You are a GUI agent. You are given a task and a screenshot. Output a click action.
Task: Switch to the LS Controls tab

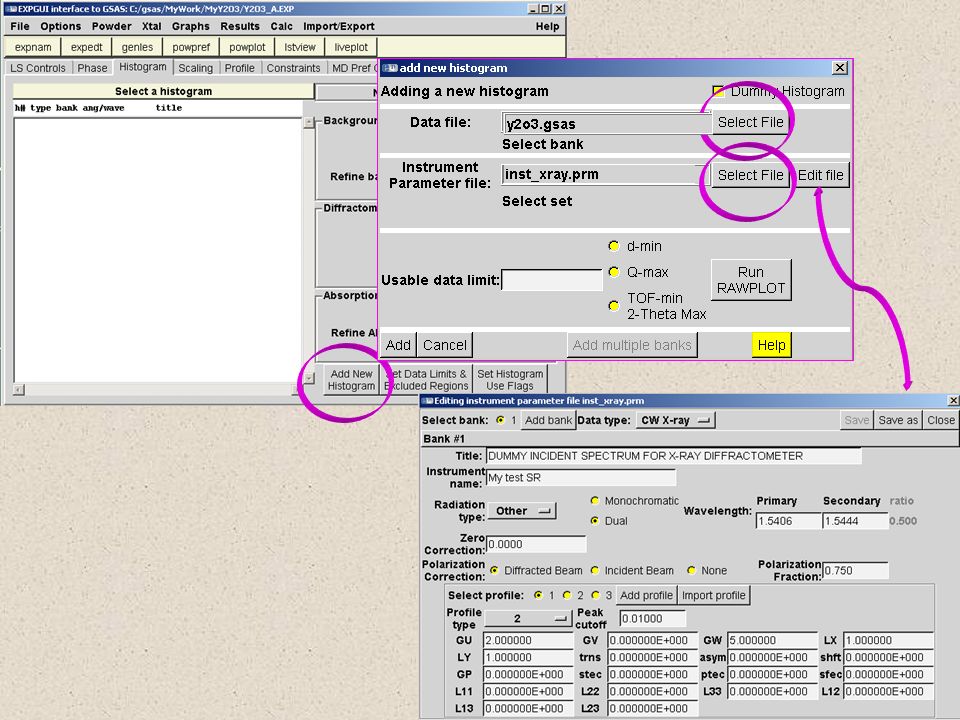click(38, 68)
